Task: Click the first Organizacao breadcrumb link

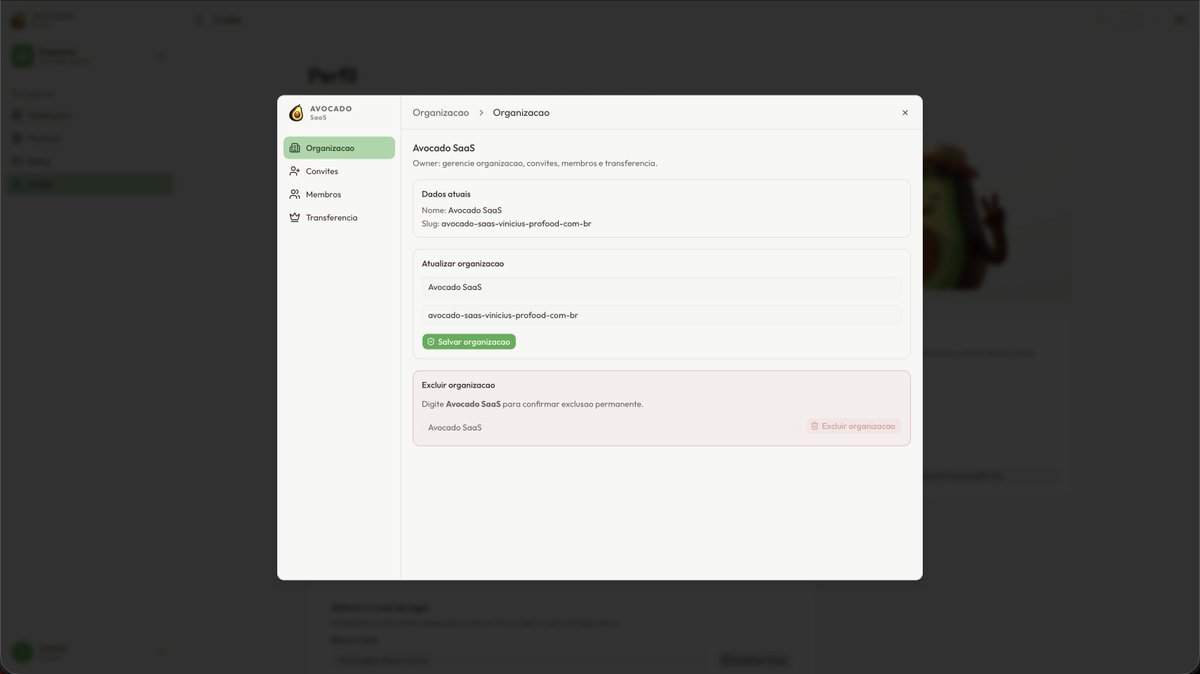Action: (x=441, y=113)
